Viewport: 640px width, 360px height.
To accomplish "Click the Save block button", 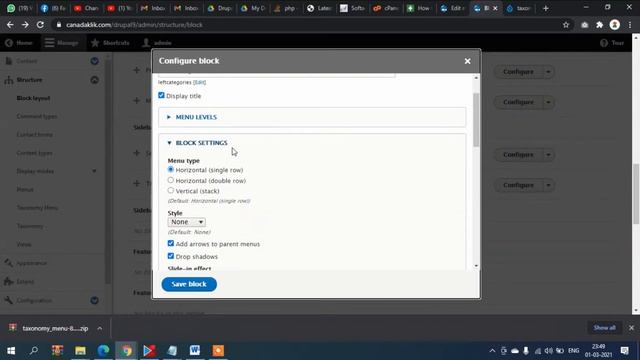I will coord(189,284).
